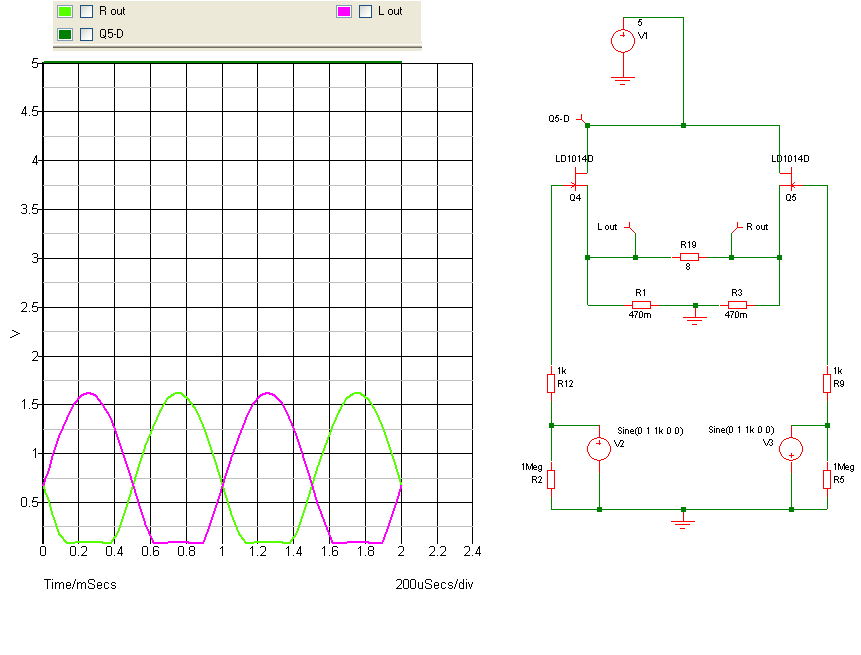Click the L out probe marker
Viewport: 861px width, 655px height.
coord(631,229)
